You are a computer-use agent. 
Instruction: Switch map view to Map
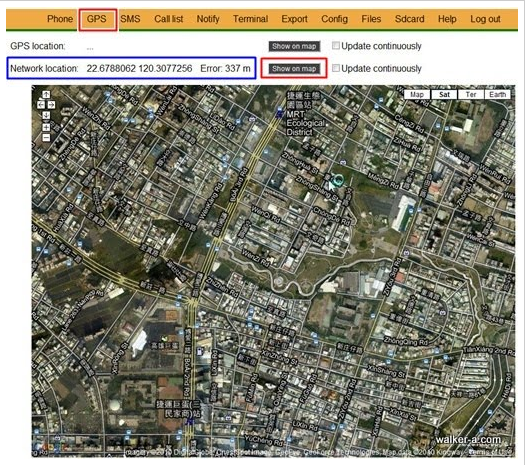(x=417, y=94)
